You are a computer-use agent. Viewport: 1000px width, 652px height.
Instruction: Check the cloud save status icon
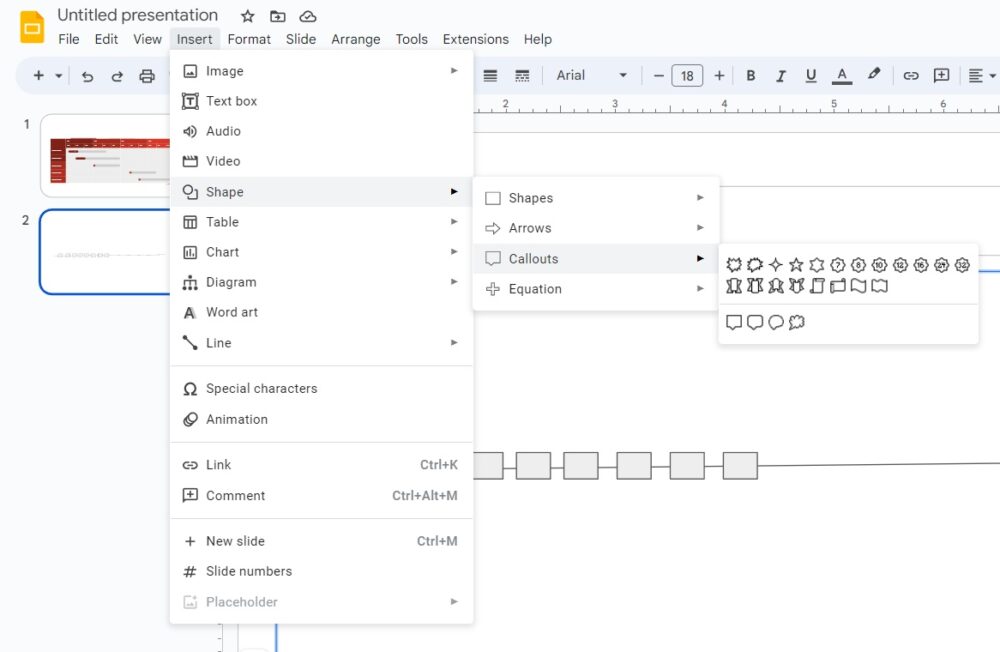308,16
